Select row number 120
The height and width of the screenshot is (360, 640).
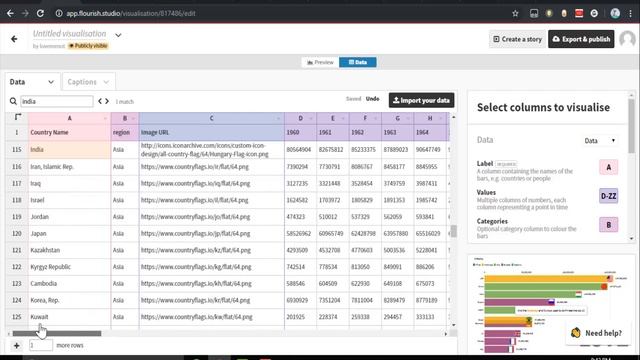point(17,233)
